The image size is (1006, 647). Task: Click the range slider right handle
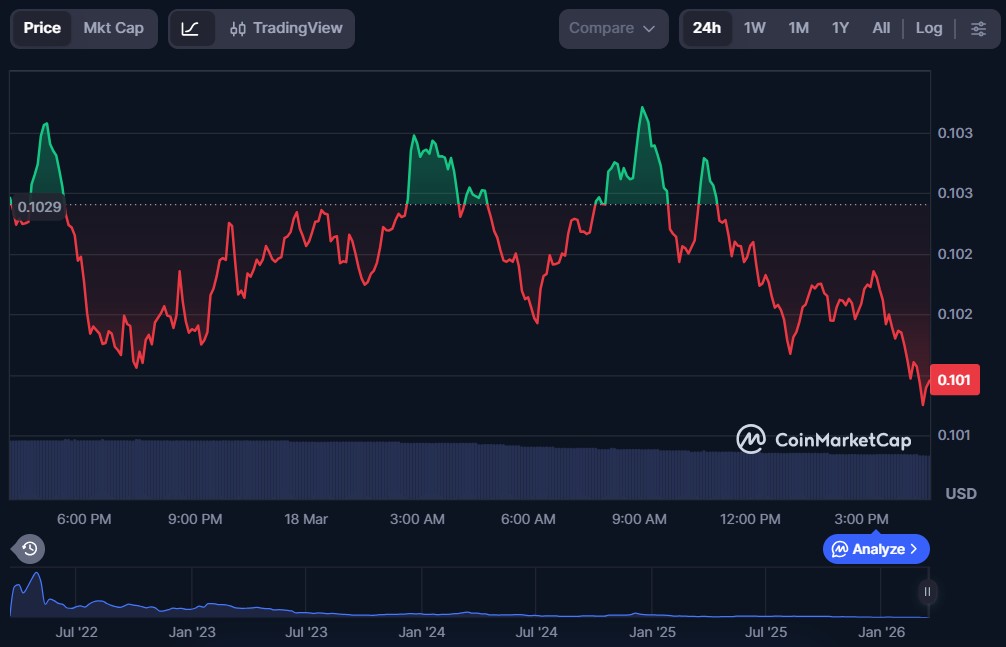927,592
